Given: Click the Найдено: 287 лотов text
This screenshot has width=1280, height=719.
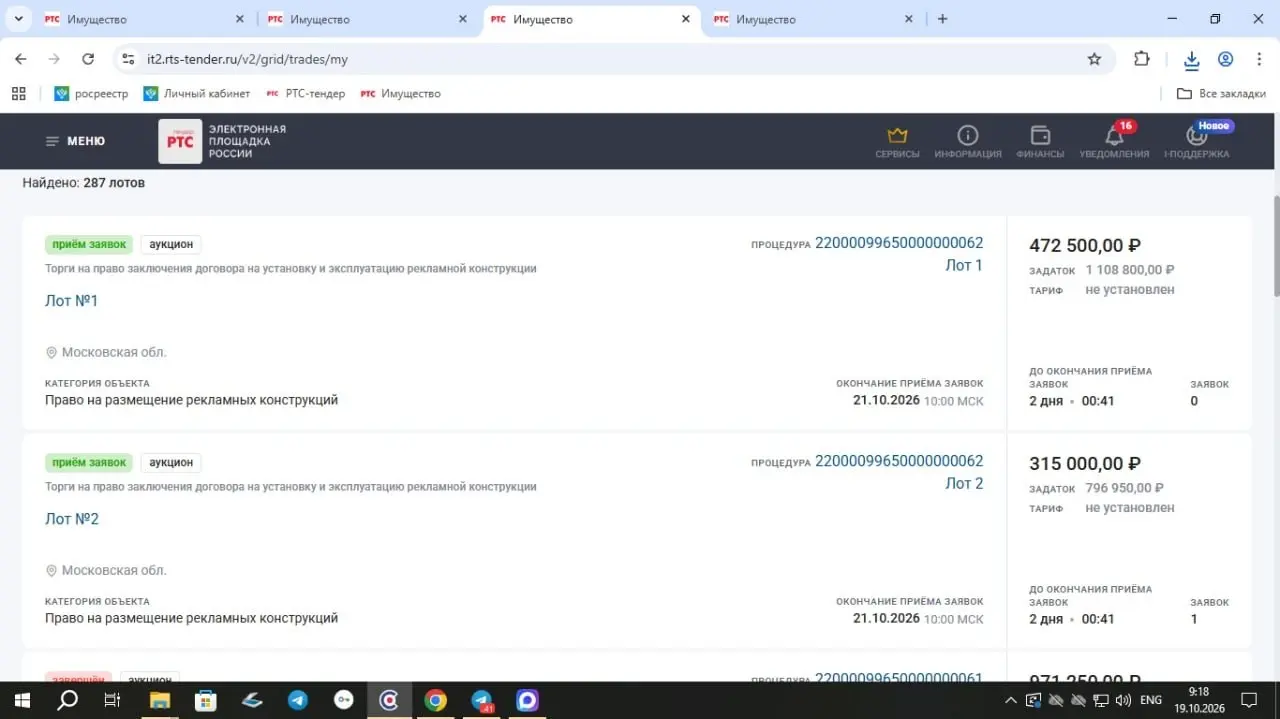Looking at the screenshot, I should 84,183.
